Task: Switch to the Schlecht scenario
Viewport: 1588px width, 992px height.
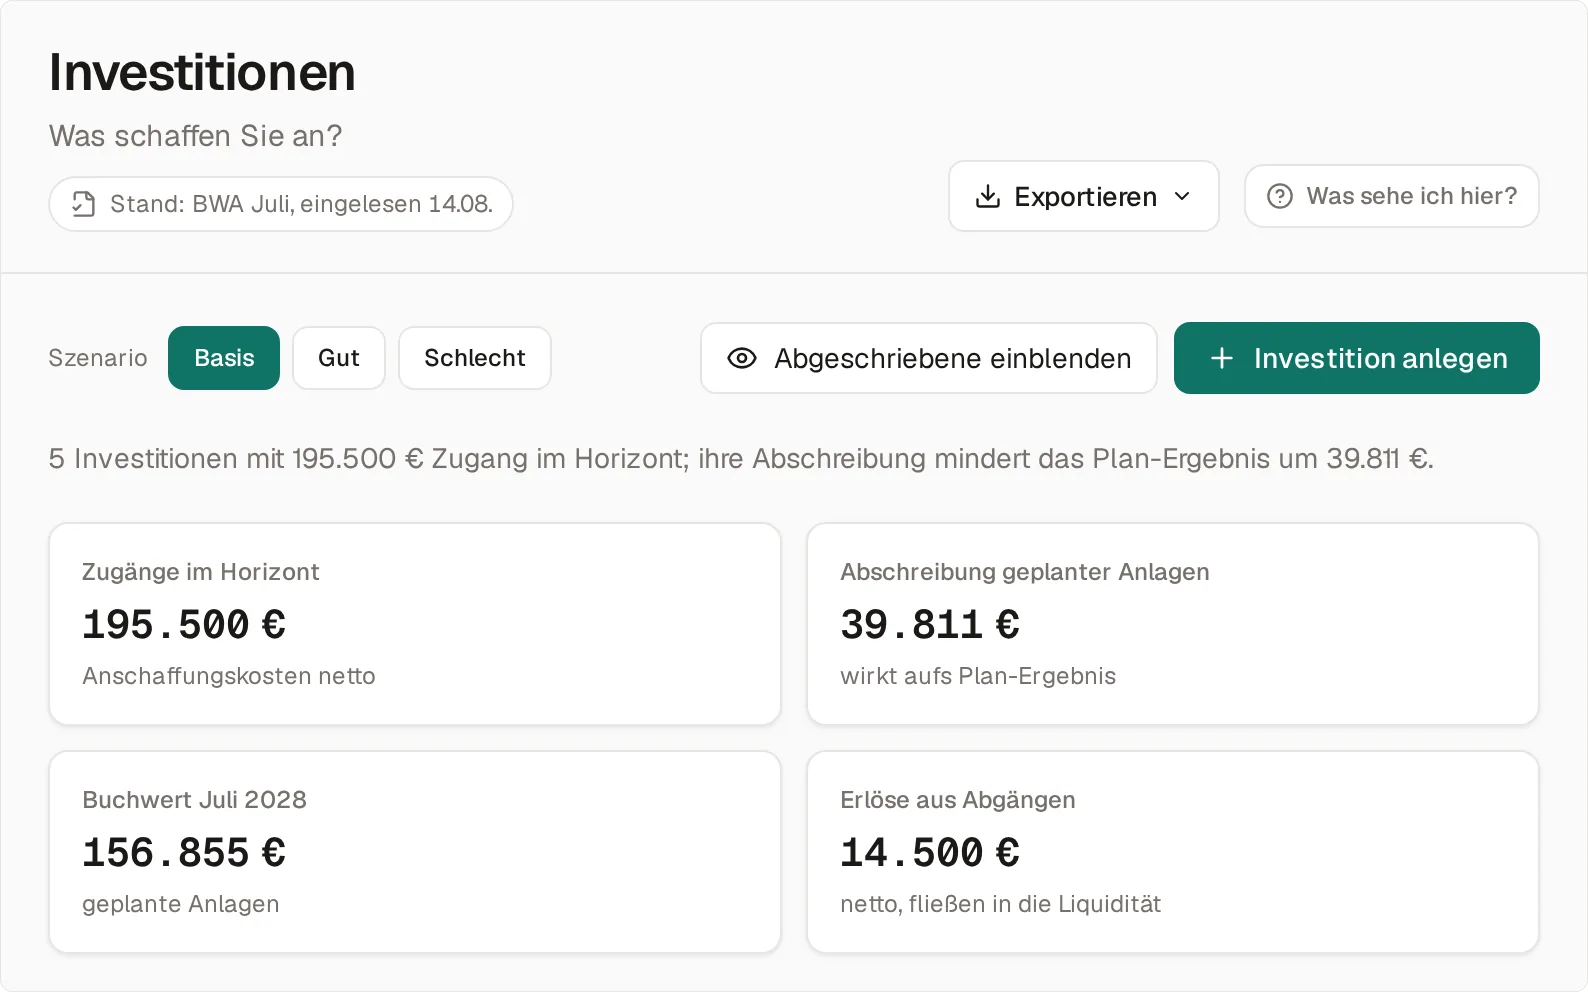Action: 475,358
